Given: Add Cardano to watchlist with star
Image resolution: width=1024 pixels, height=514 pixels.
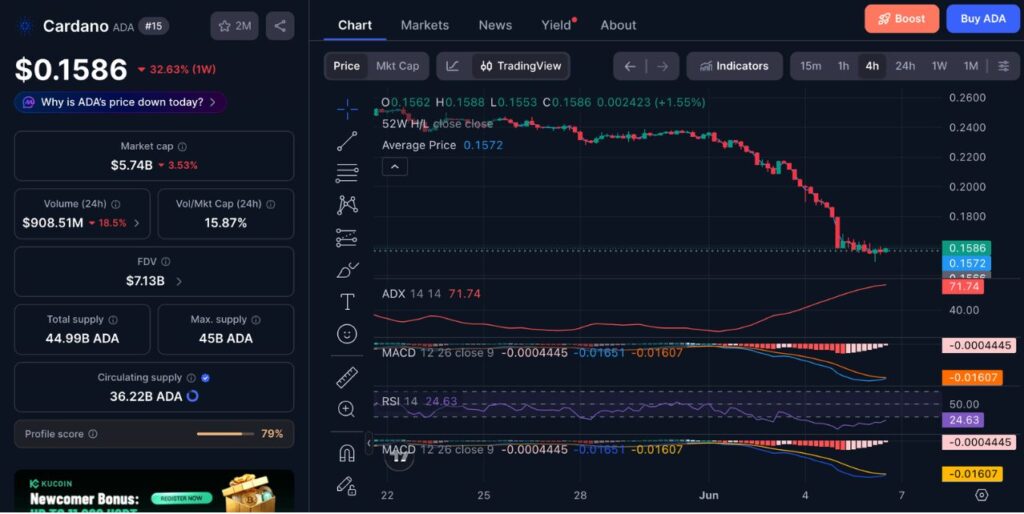Looking at the screenshot, I should click(234, 26).
